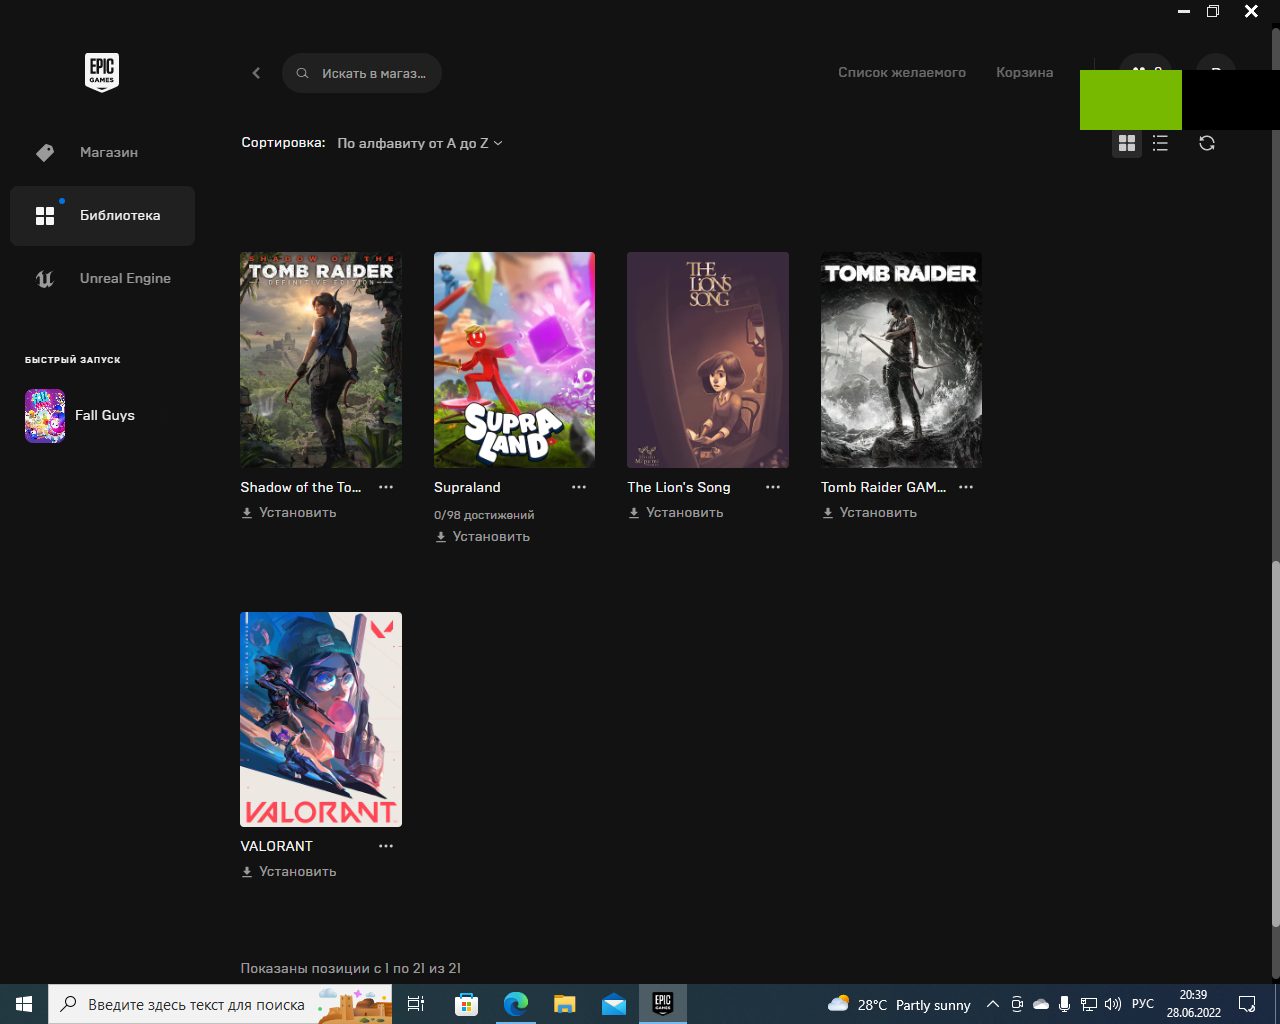
Task: Click the Windows taskbar search box
Action: [220, 1004]
